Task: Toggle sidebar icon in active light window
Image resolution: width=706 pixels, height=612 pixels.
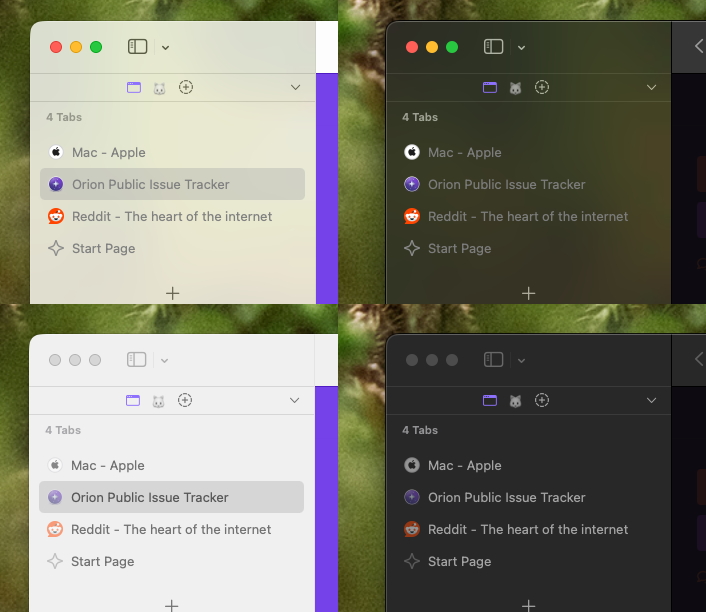Action: click(x=138, y=47)
